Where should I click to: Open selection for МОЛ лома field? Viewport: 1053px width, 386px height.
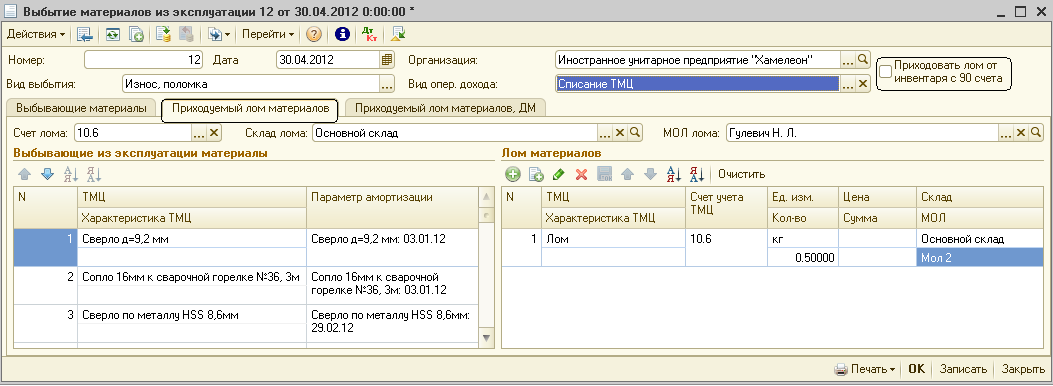click(x=1006, y=133)
